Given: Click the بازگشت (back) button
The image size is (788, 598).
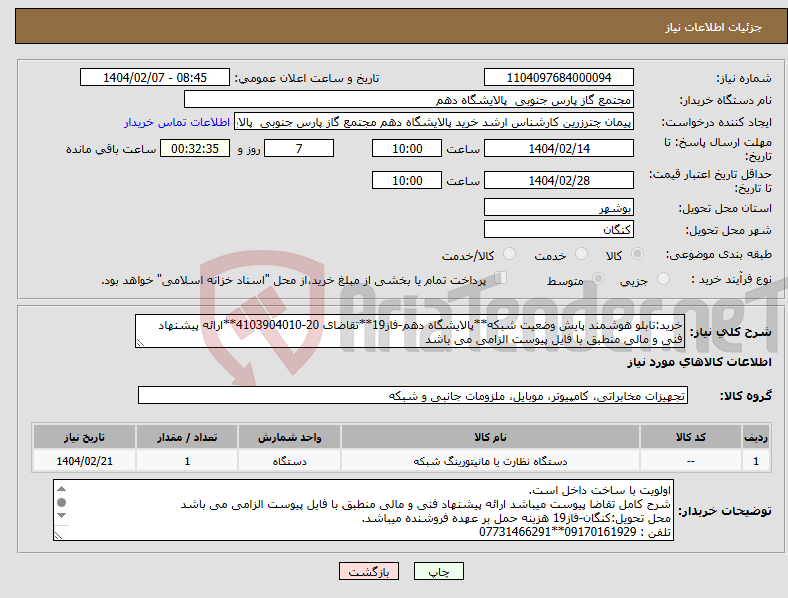Looking at the screenshot, I should (369, 571).
